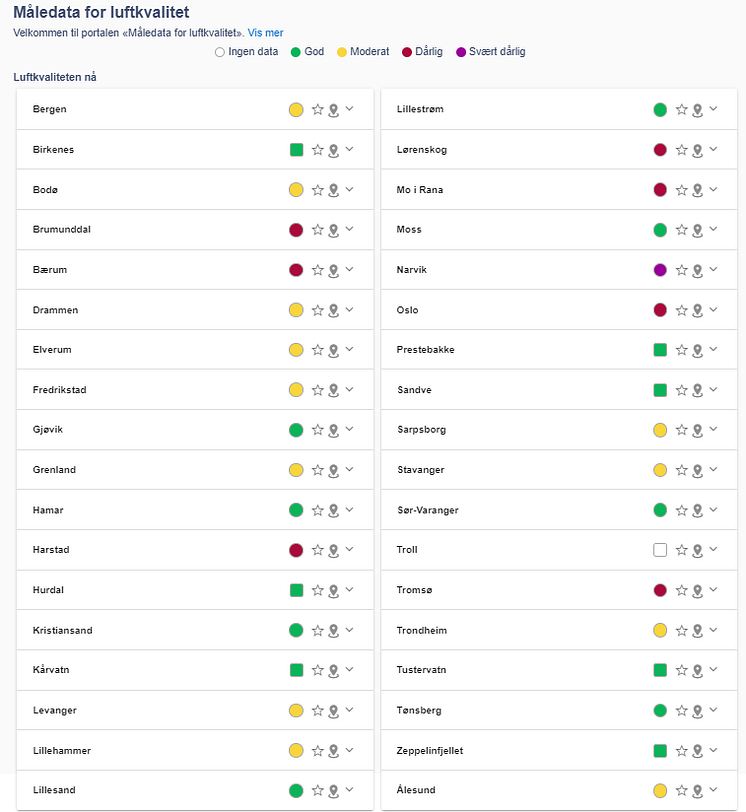The height and width of the screenshot is (812, 746).
Task: Add Tromsø to favorites via star
Action: (681, 590)
